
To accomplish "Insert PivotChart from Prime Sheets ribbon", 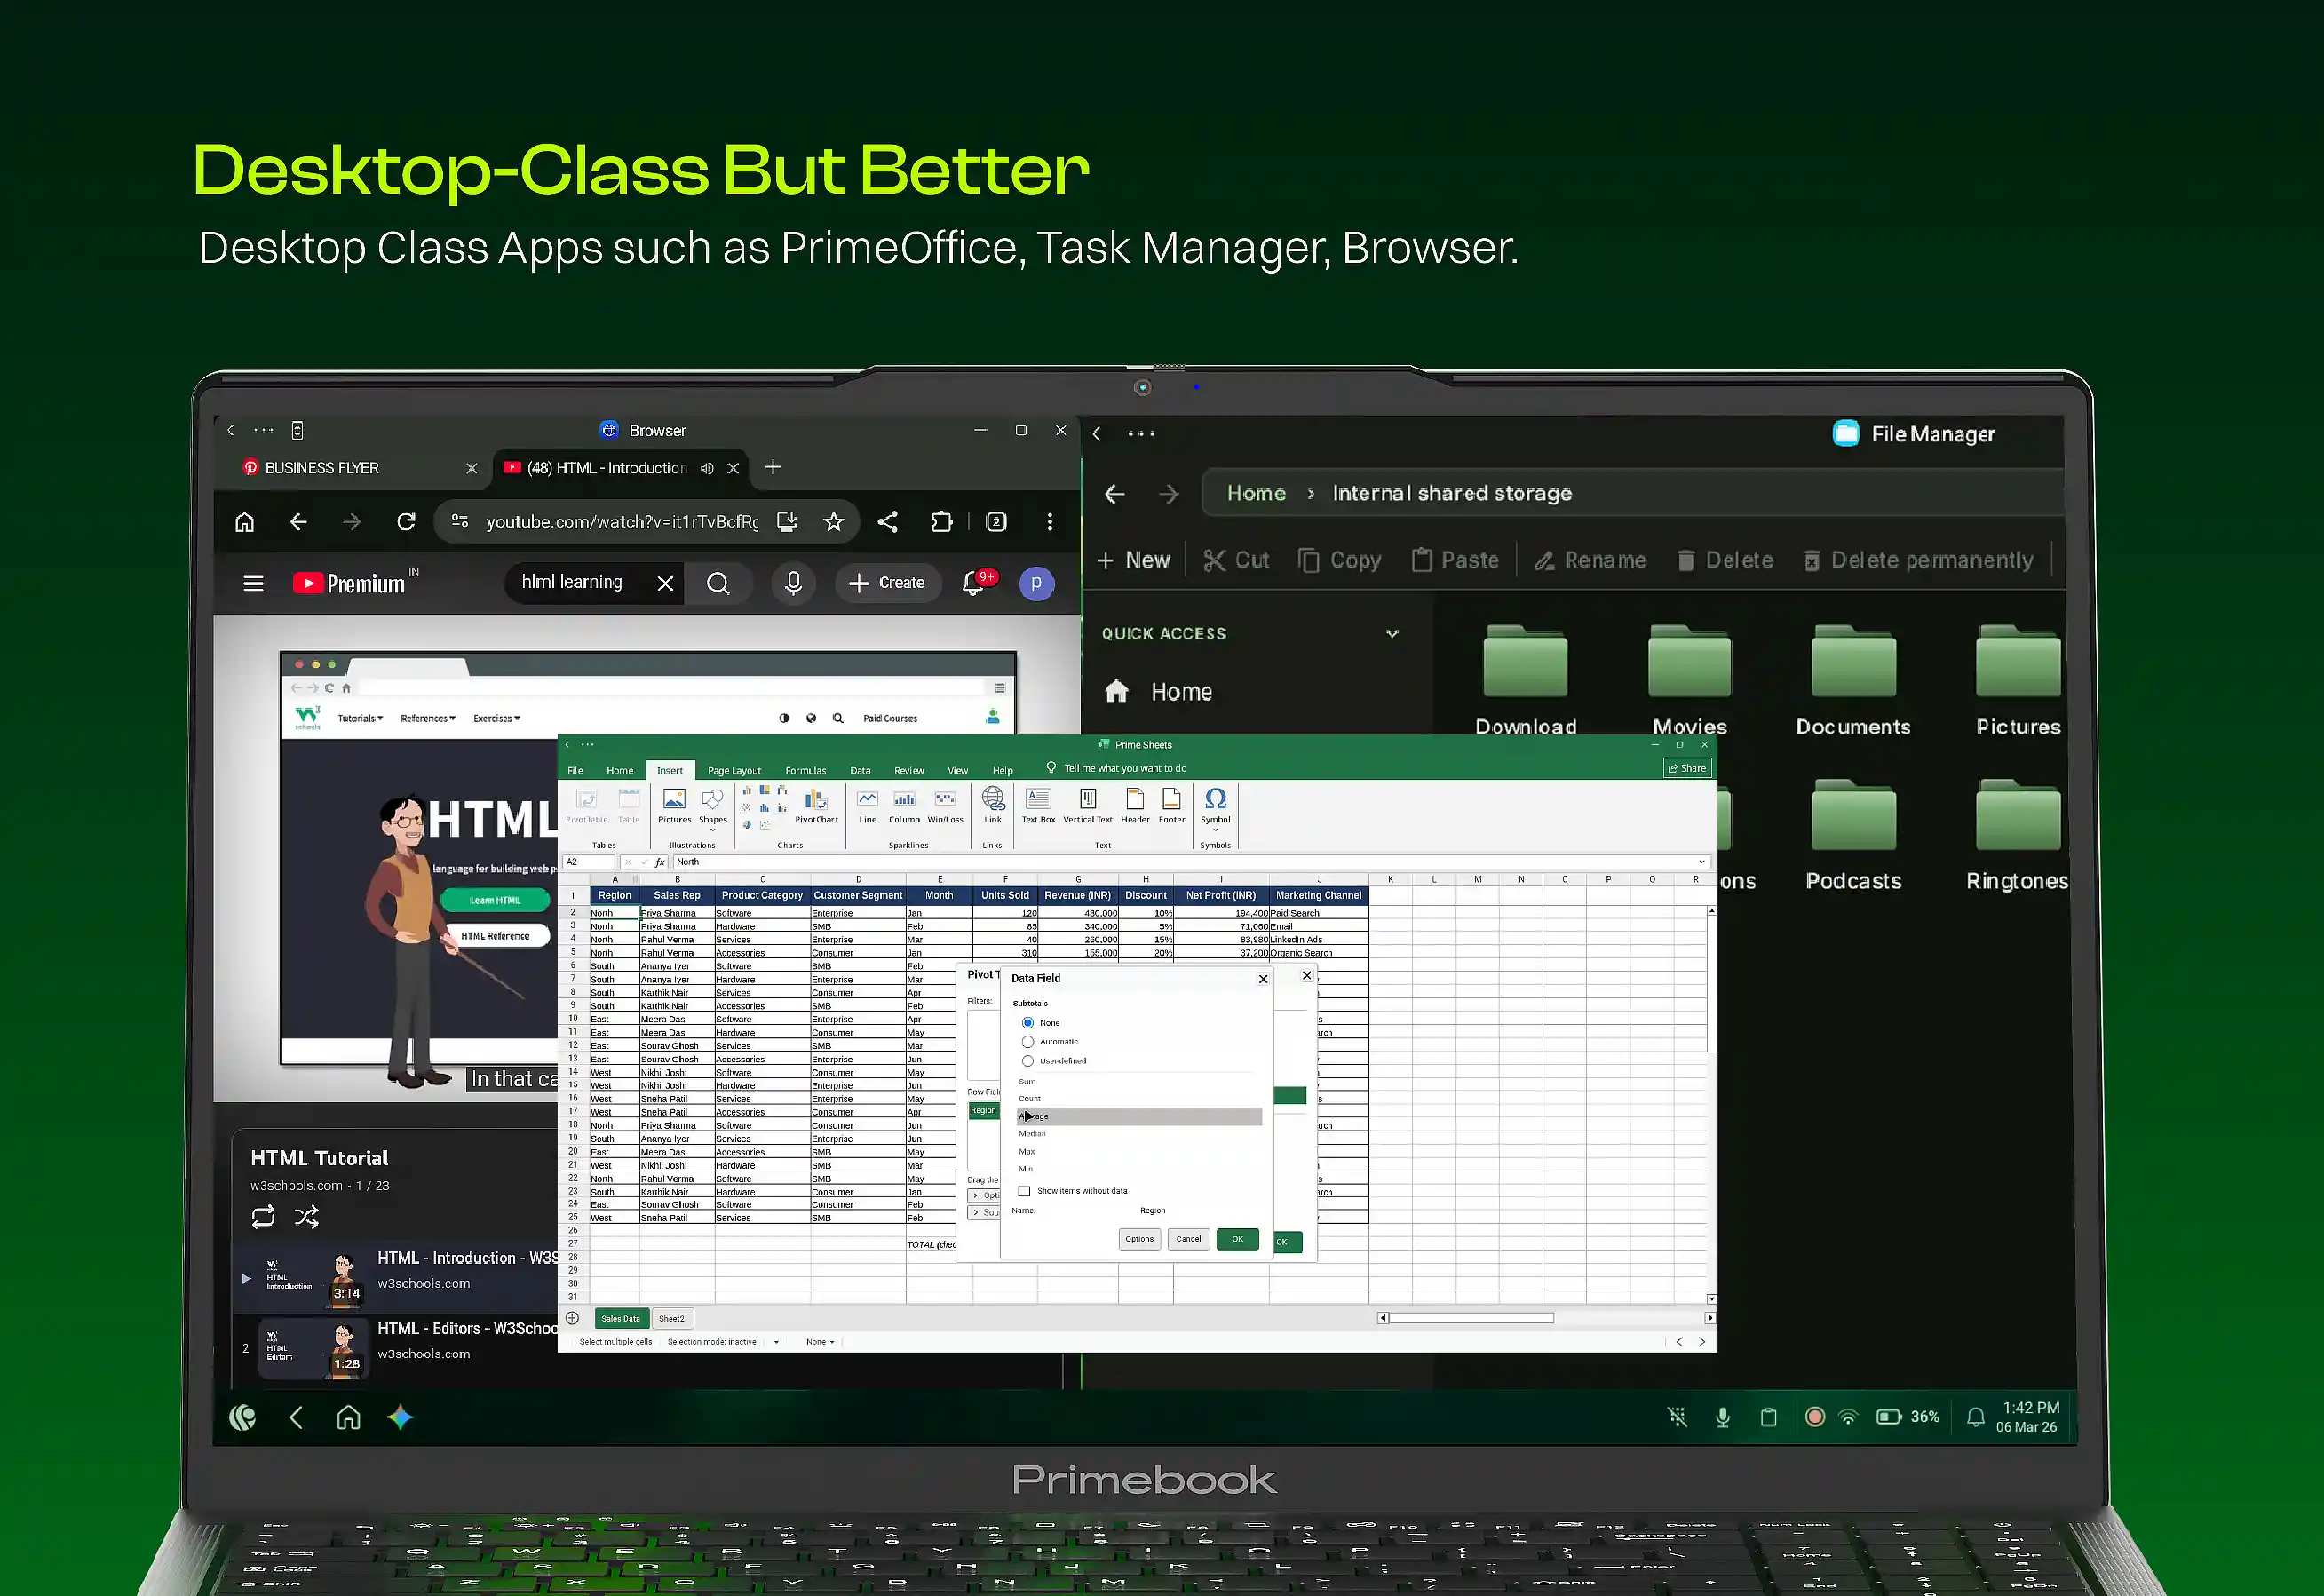I will 816,806.
